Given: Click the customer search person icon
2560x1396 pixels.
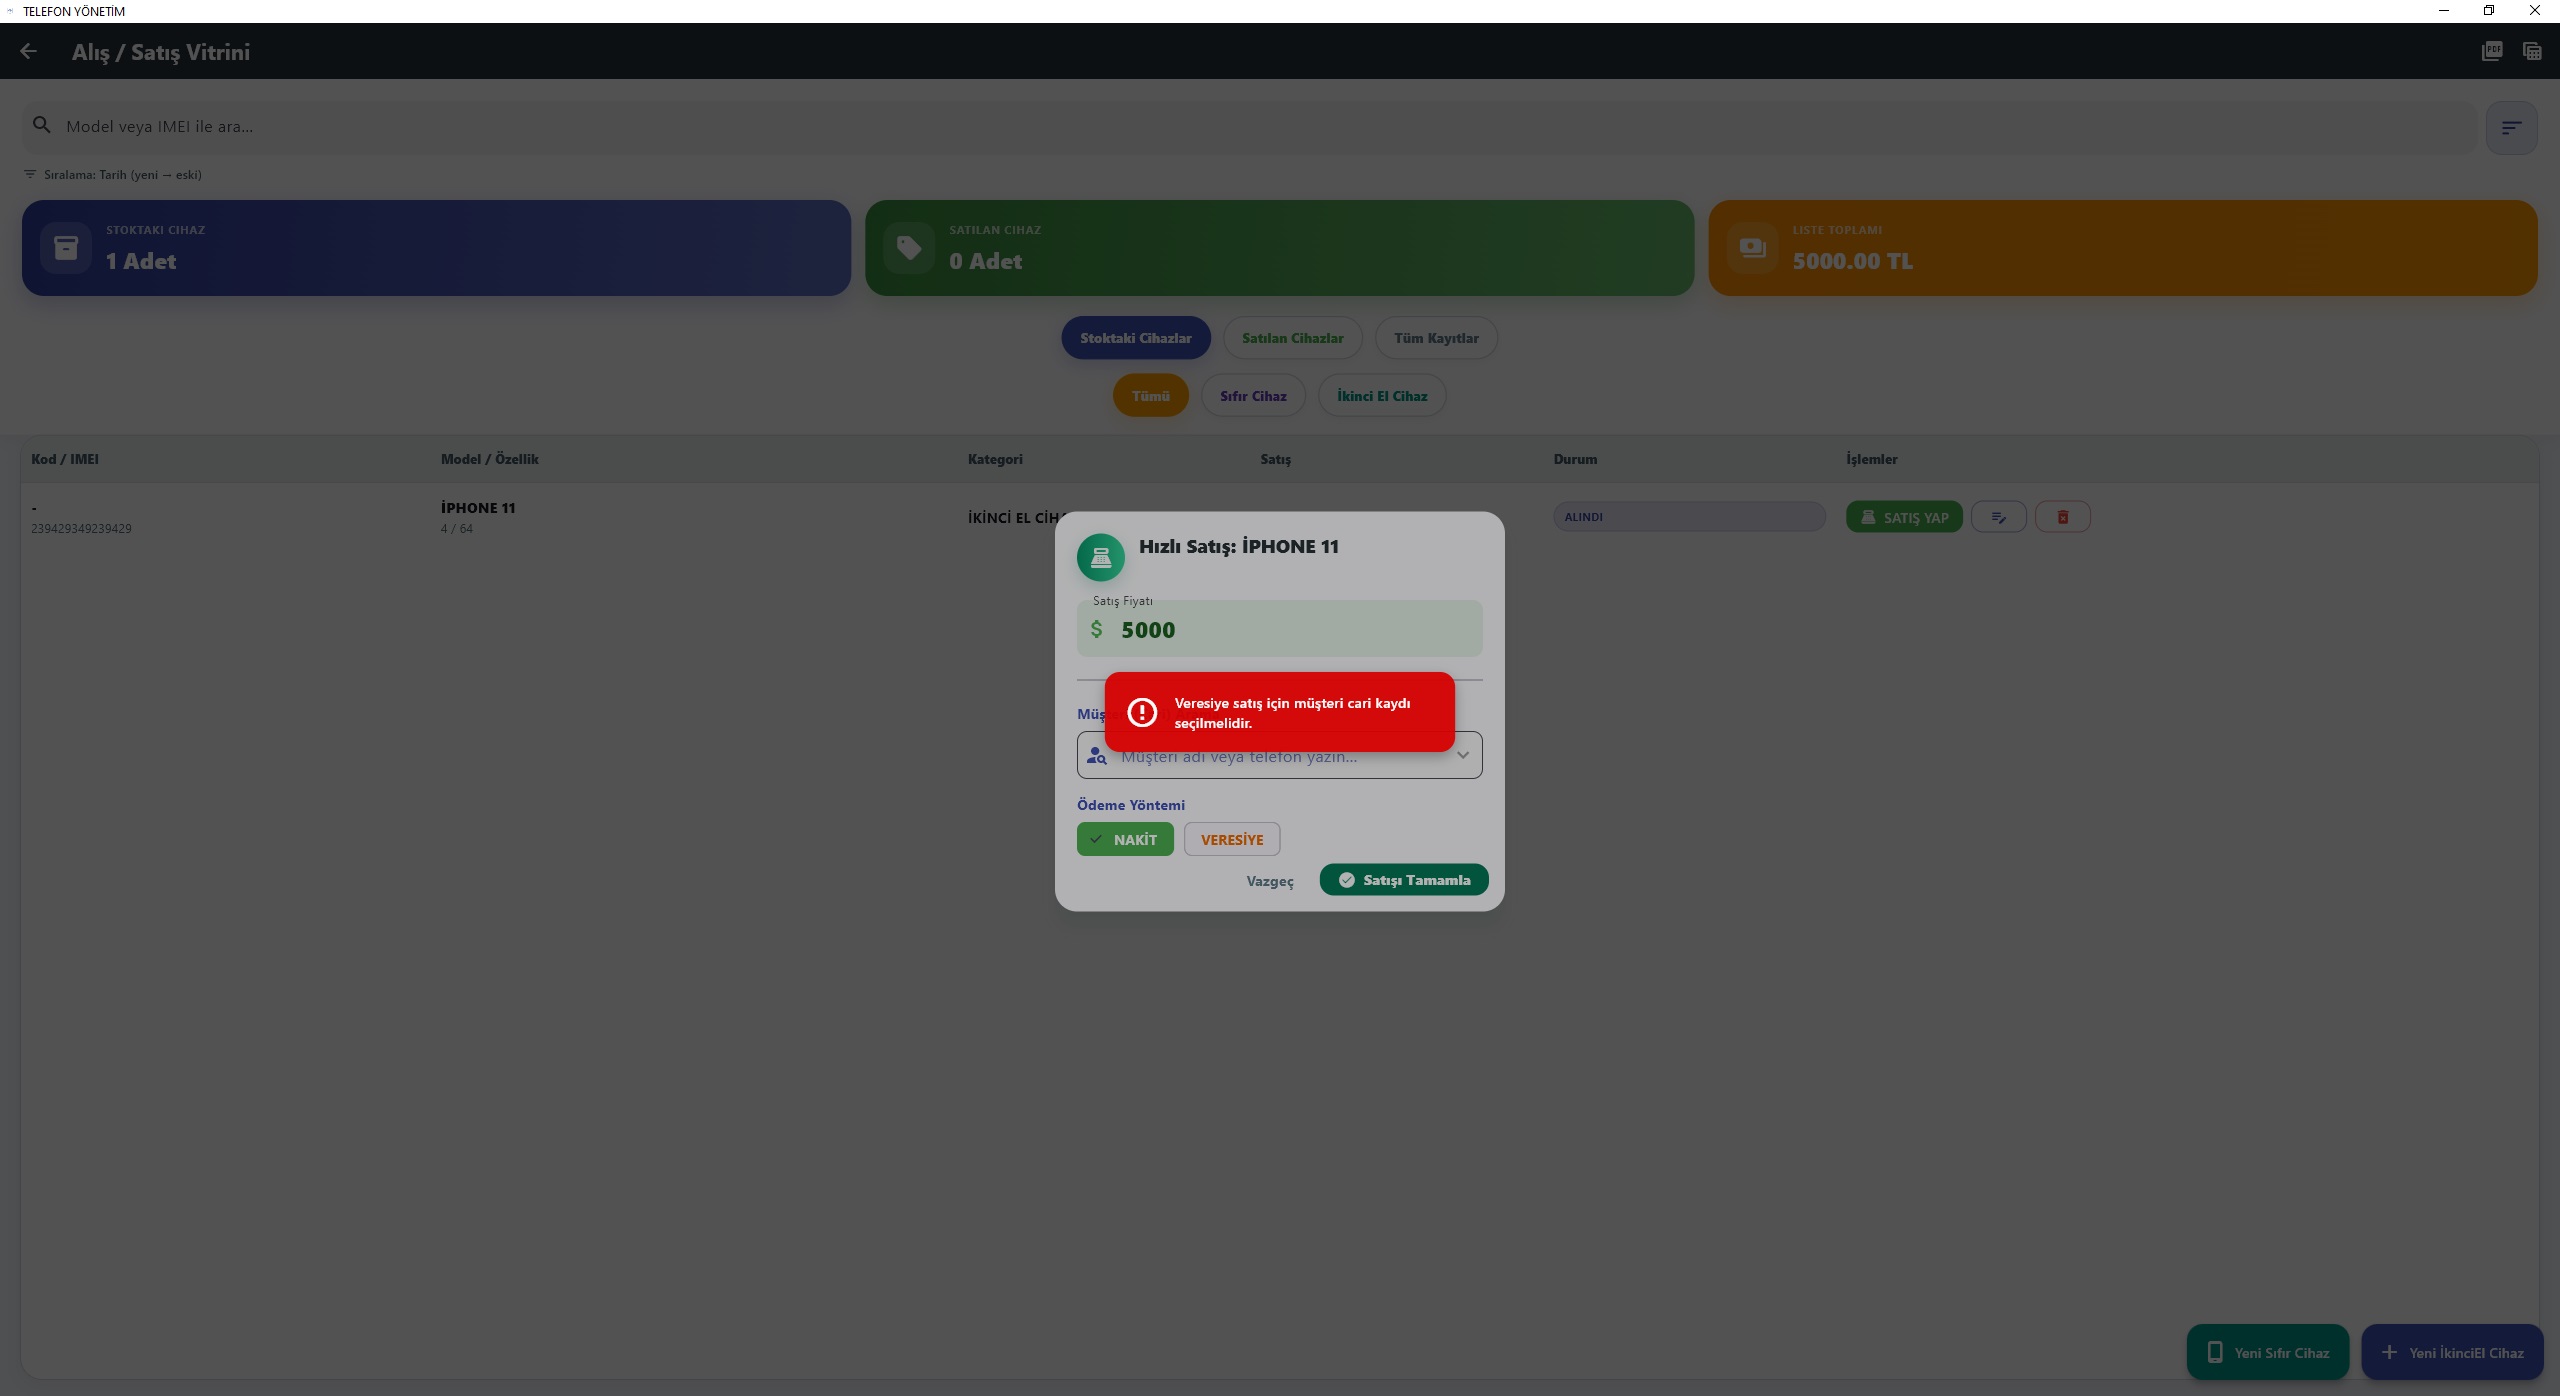Looking at the screenshot, I should click(x=1096, y=756).
